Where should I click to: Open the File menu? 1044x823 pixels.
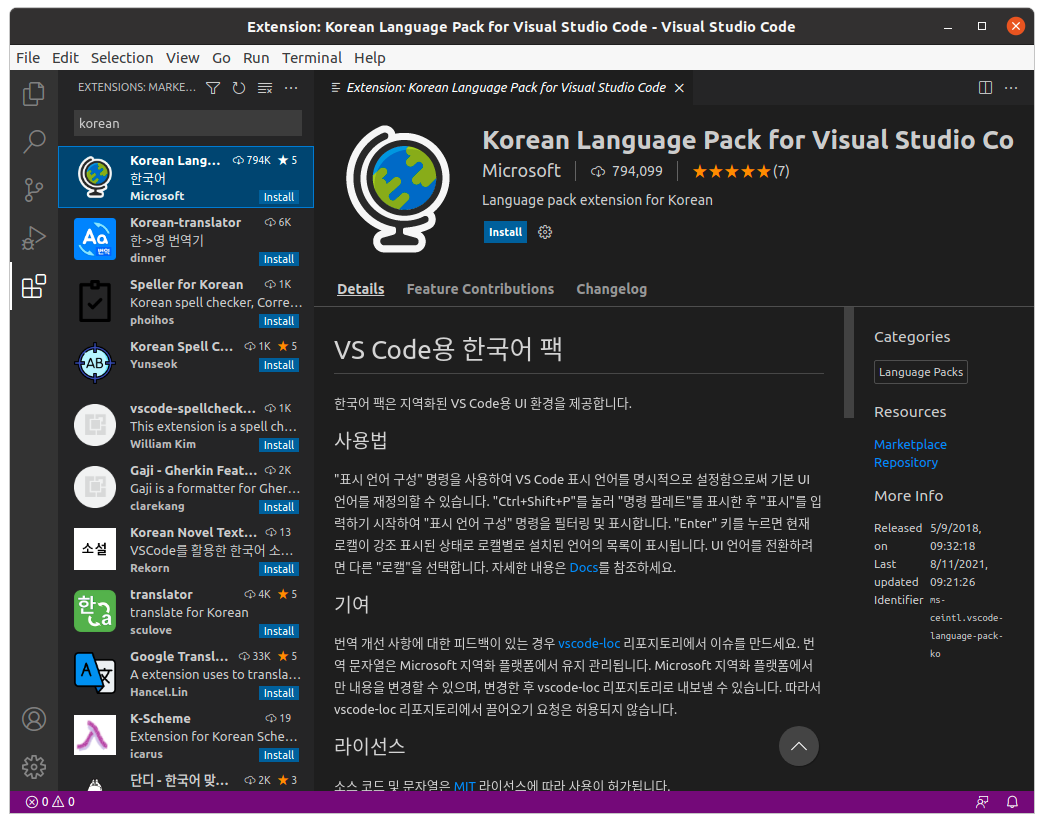tap(28, 58)
